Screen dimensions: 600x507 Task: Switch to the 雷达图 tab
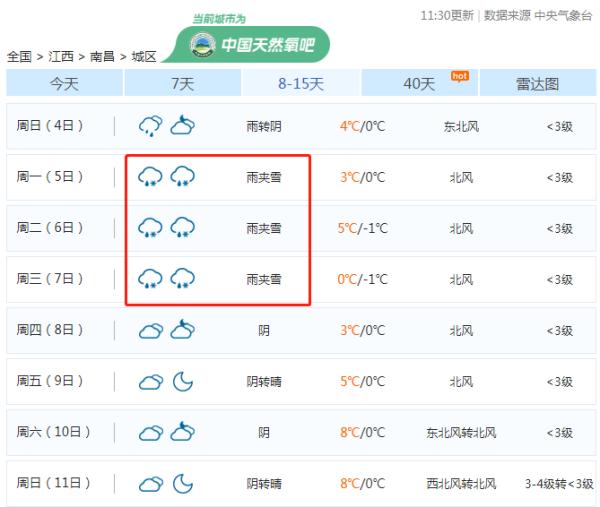click(538, 83)
